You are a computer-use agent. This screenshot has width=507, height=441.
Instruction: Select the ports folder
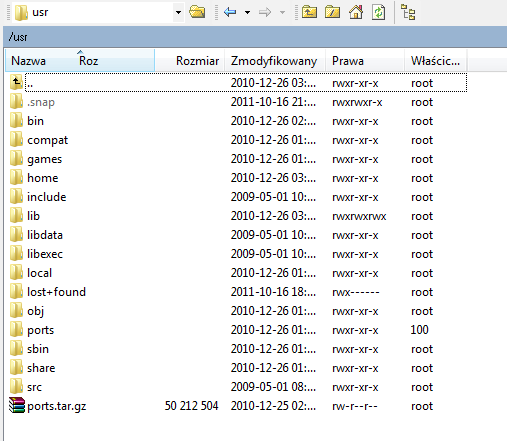(41, 330)
